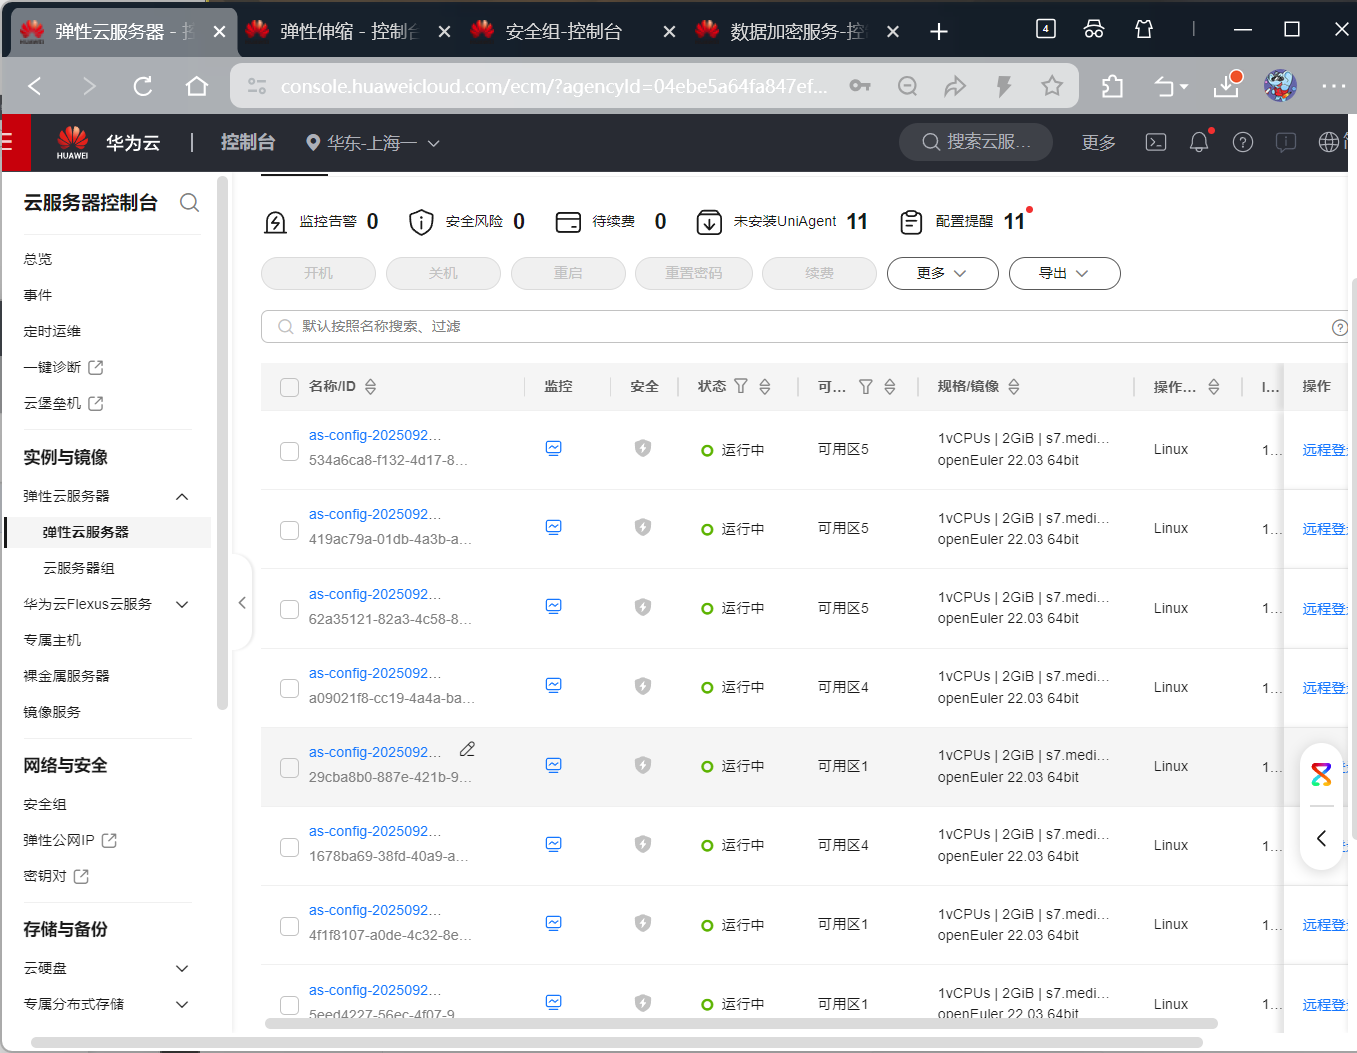The height and width of the screenshot is (1053, 1357).
Task: Open browser extensions puzzle icon
Action: 1112,86
